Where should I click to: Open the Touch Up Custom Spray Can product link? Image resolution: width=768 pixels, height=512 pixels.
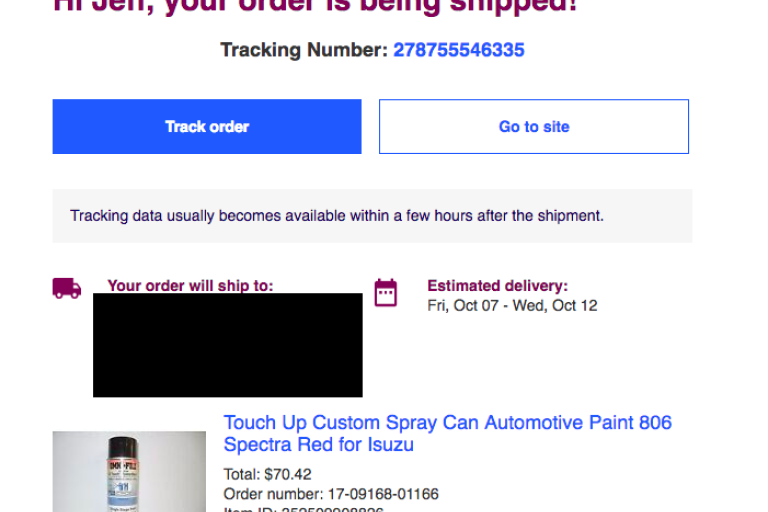(447, 423)
